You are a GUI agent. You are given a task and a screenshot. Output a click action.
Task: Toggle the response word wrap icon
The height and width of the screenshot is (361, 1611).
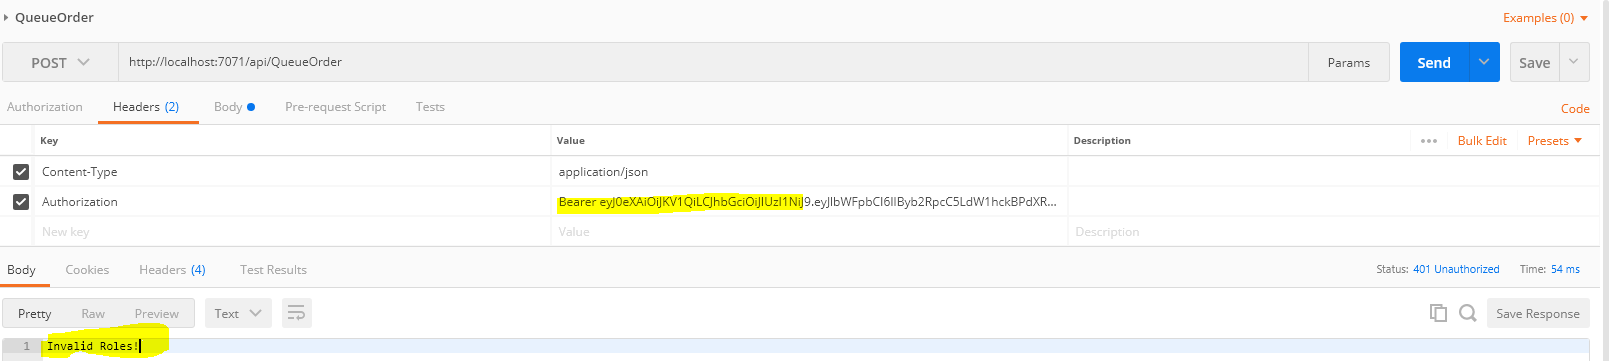point(296,313)
